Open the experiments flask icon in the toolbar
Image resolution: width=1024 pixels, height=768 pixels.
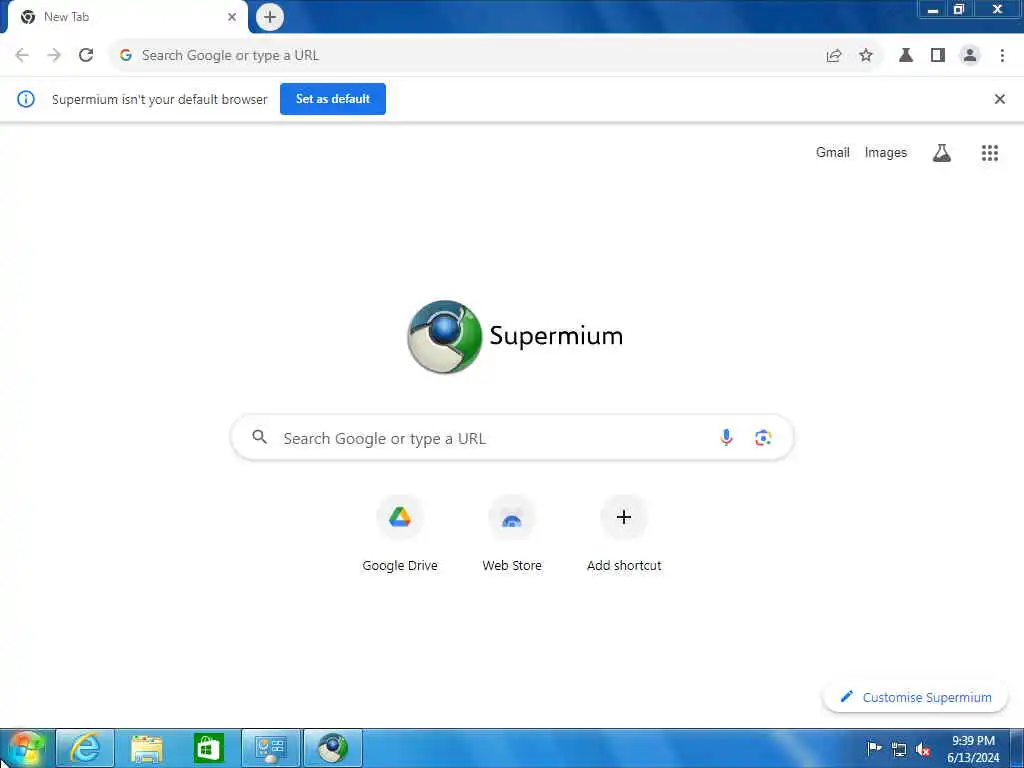point(906,56)
